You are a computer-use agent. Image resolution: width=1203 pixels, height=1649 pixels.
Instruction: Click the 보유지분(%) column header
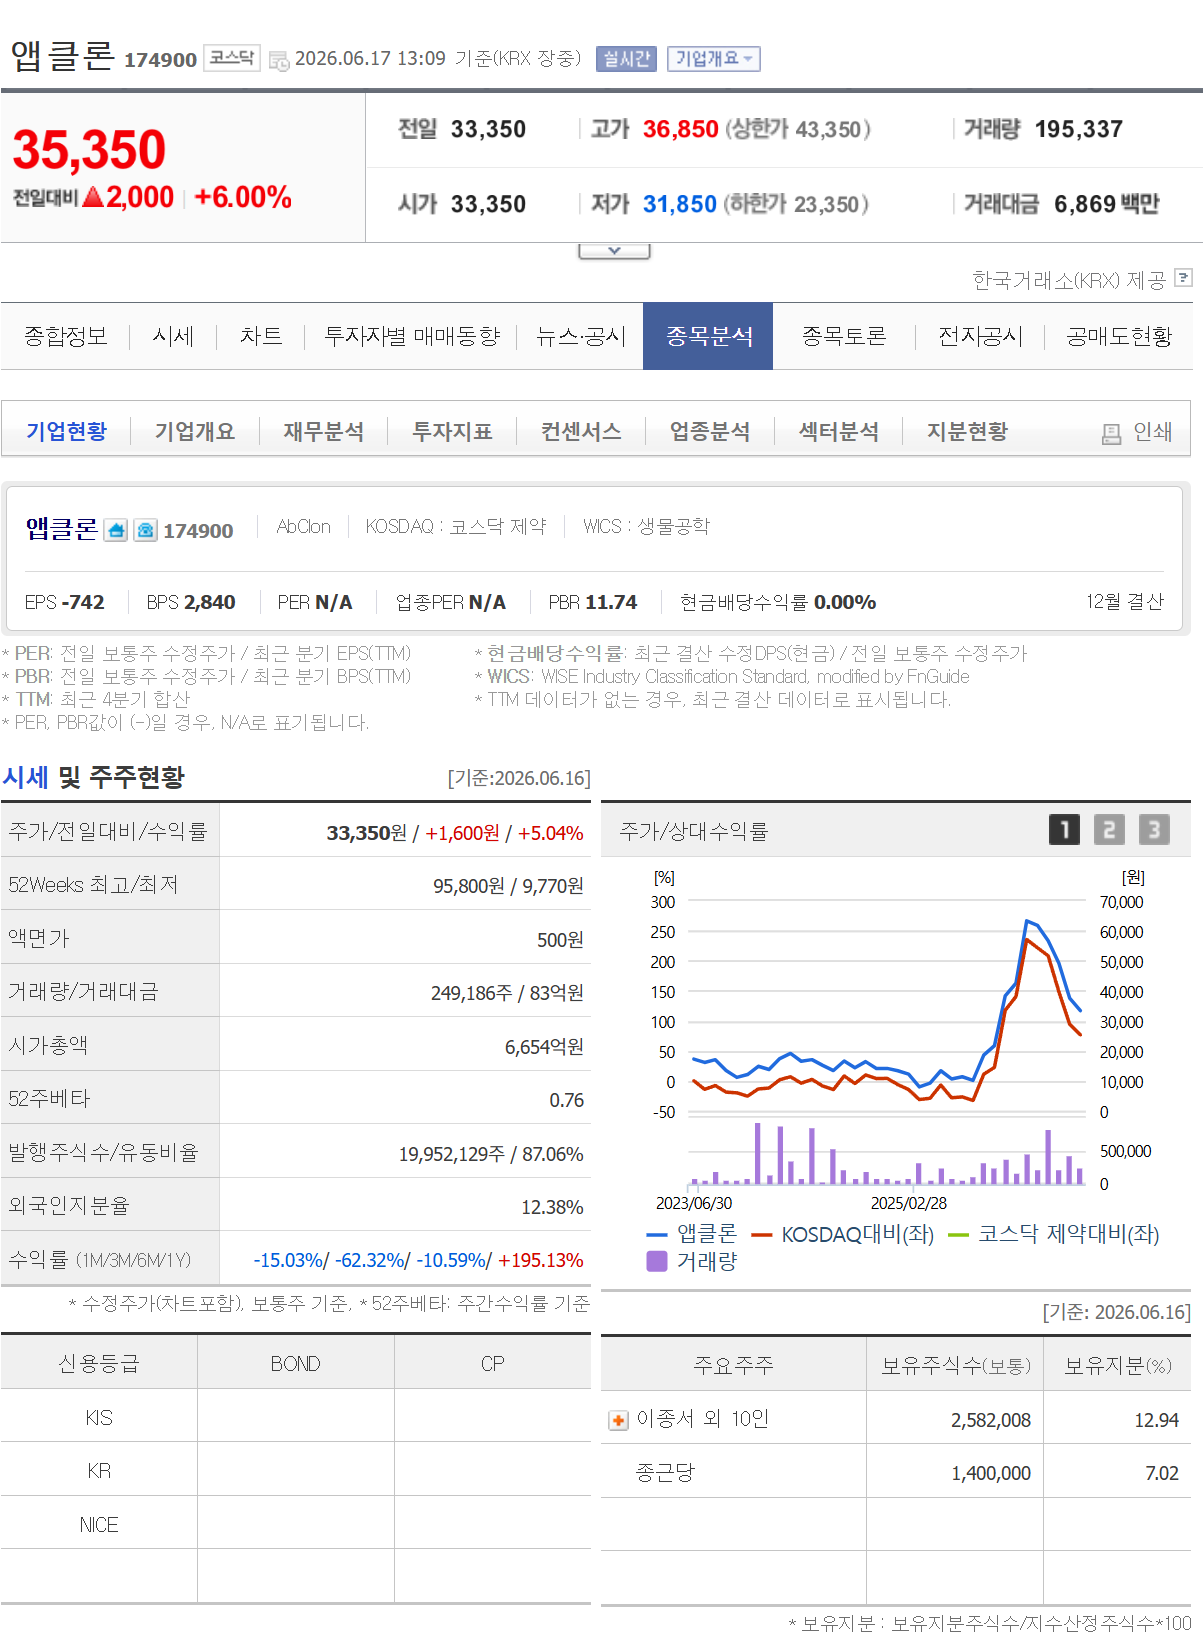point(1117,1365)
